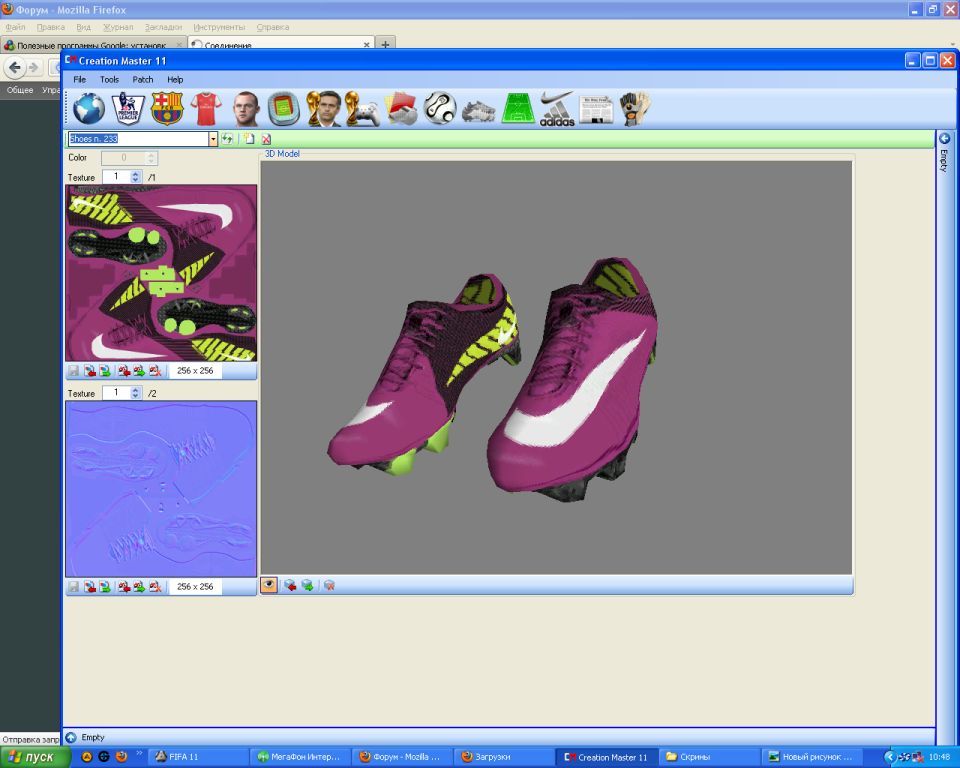Switch to the МегаФон Интернет taskbar button
960x768 pixels.
300,757
